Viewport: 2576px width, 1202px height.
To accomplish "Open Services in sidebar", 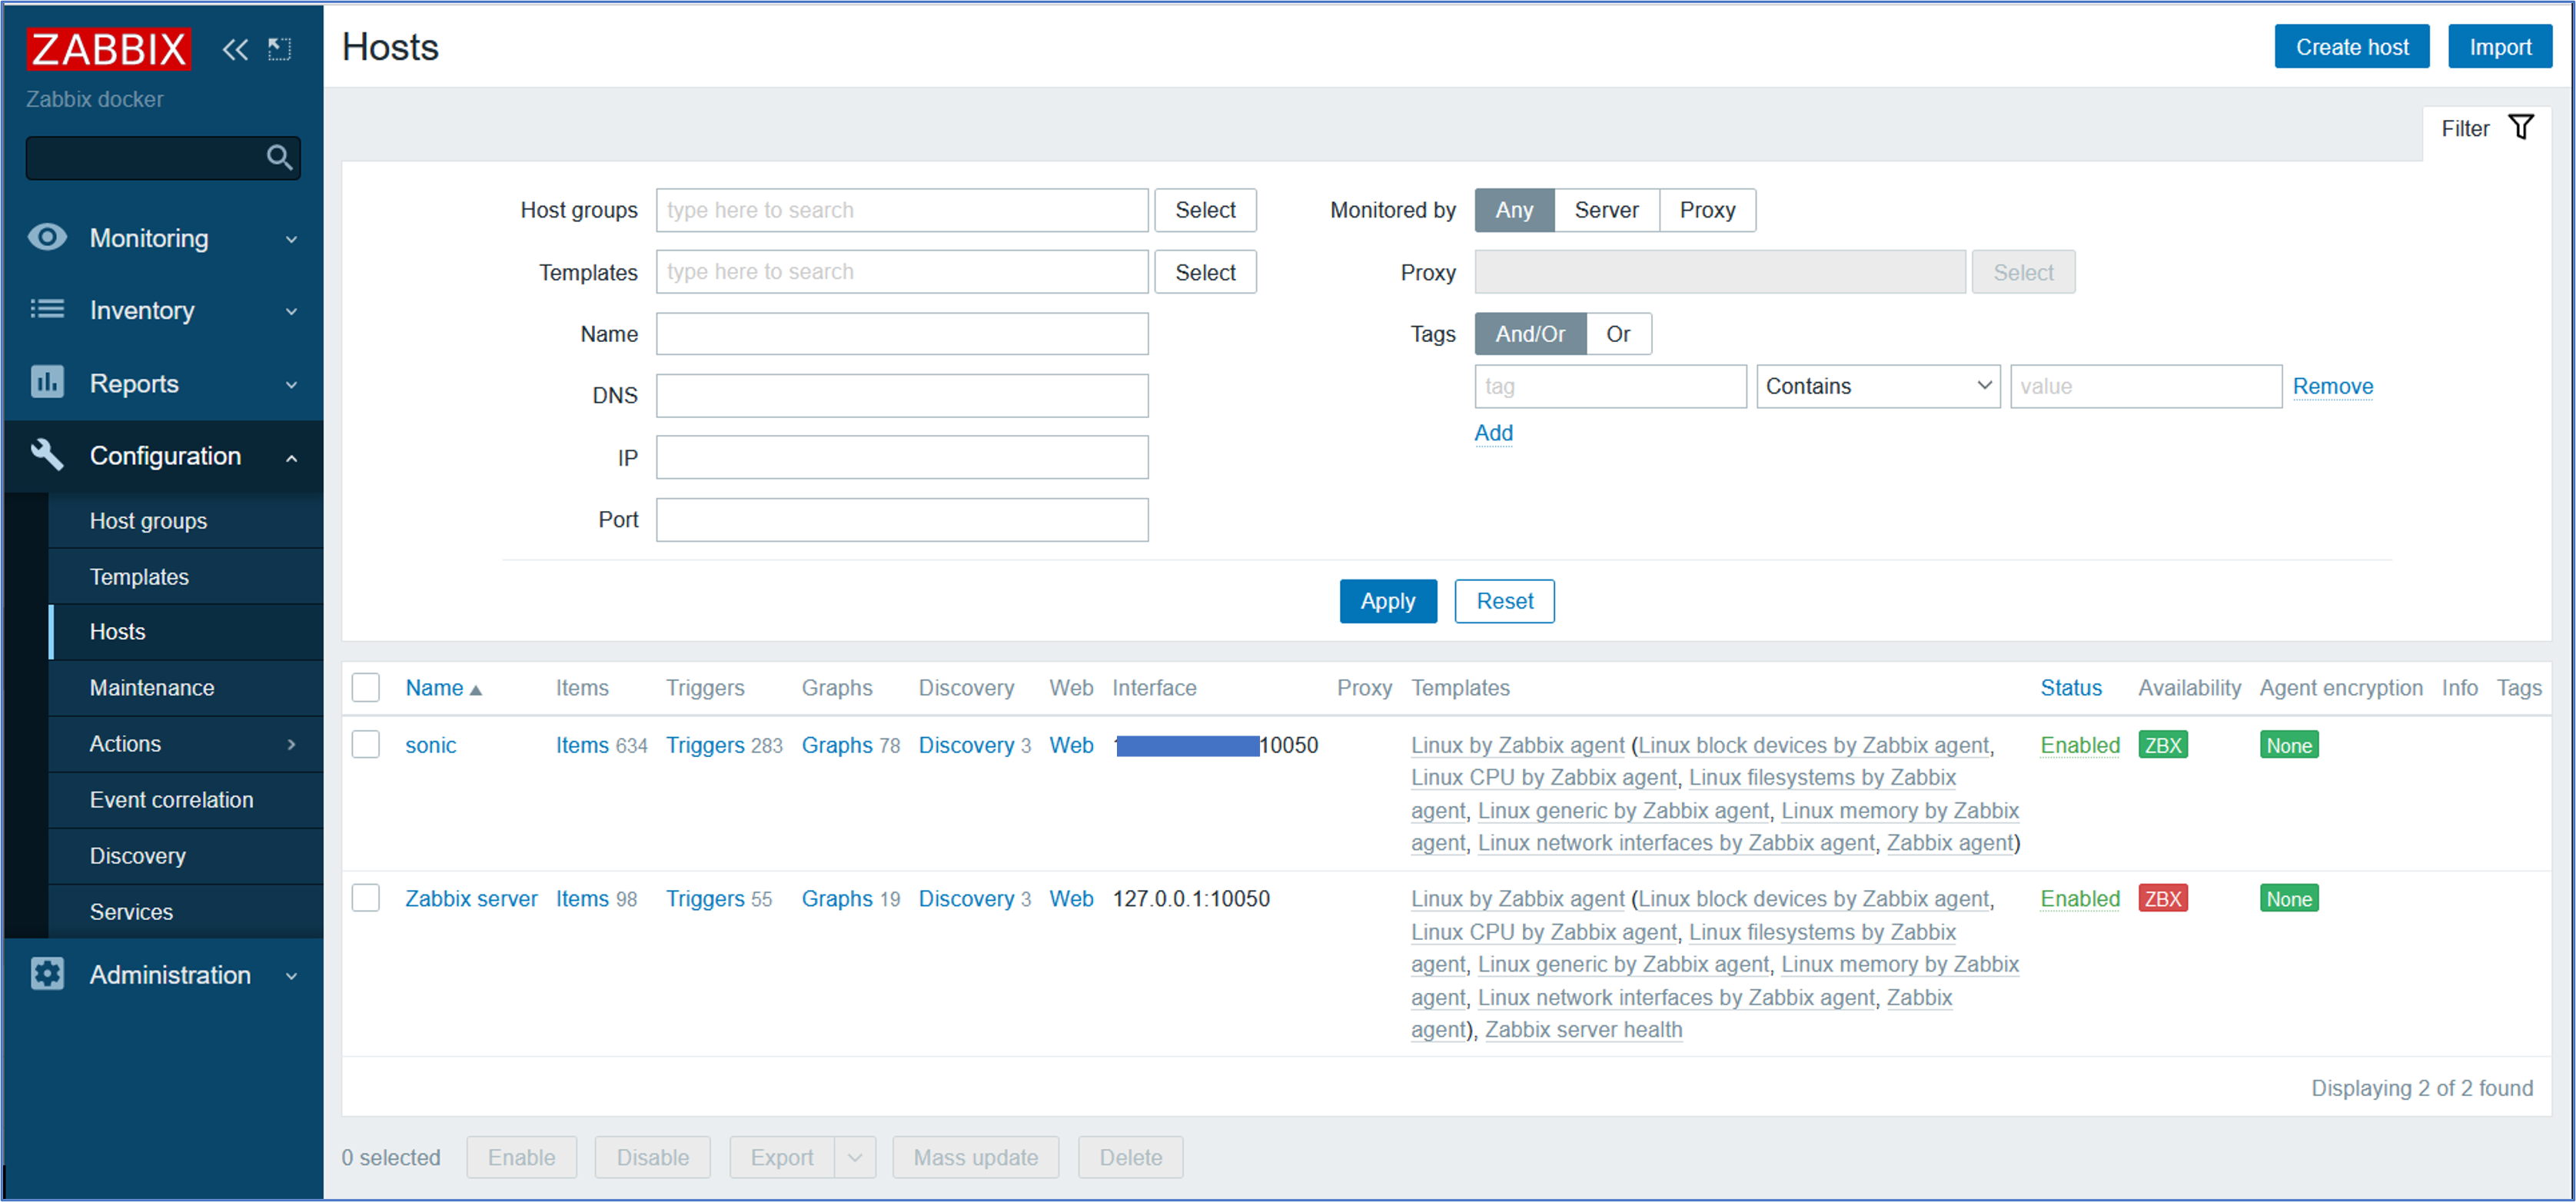I will pos(131,912).
